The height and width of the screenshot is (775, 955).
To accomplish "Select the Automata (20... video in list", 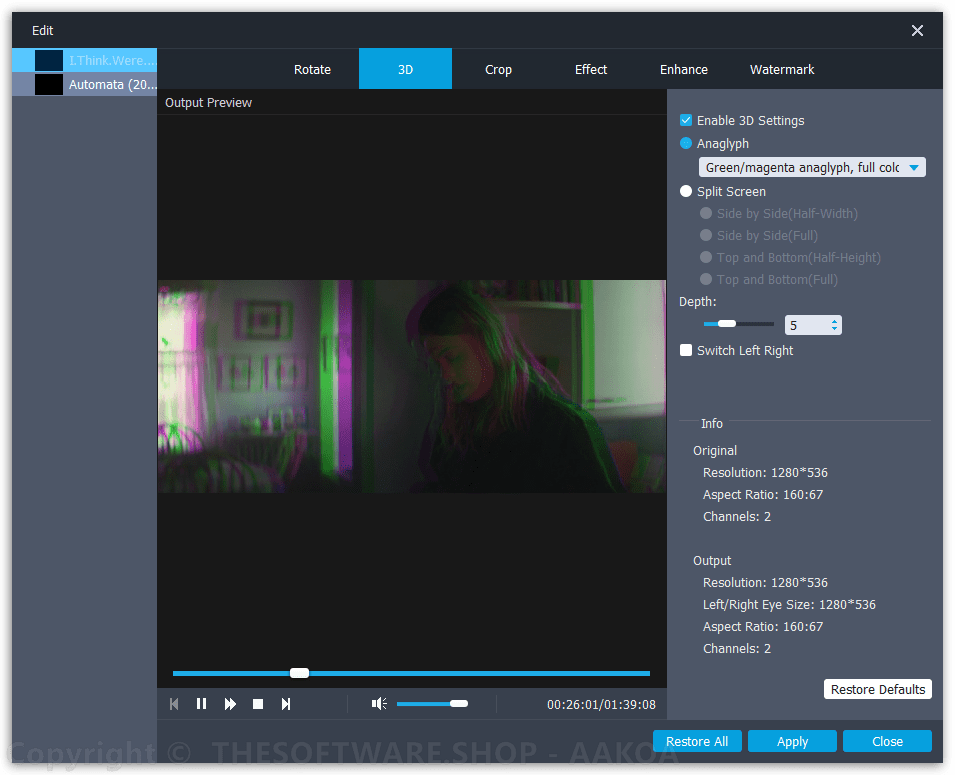I will (85, 84).
